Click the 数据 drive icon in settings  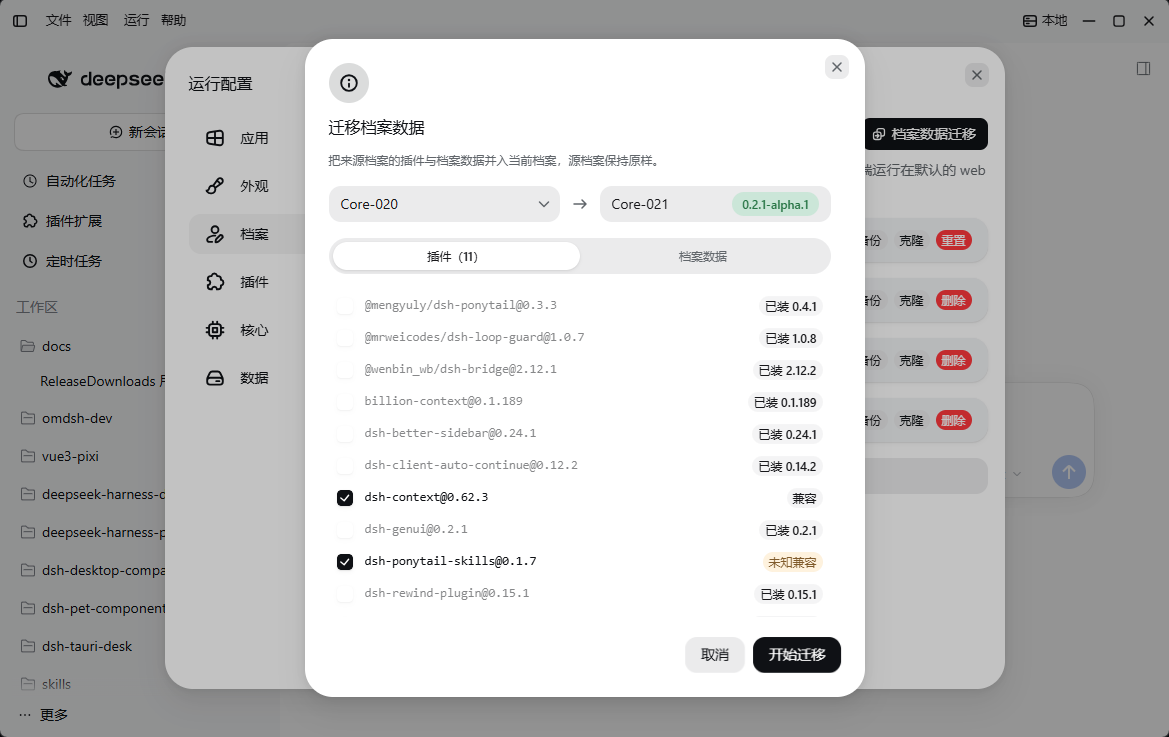click(215, 378)
